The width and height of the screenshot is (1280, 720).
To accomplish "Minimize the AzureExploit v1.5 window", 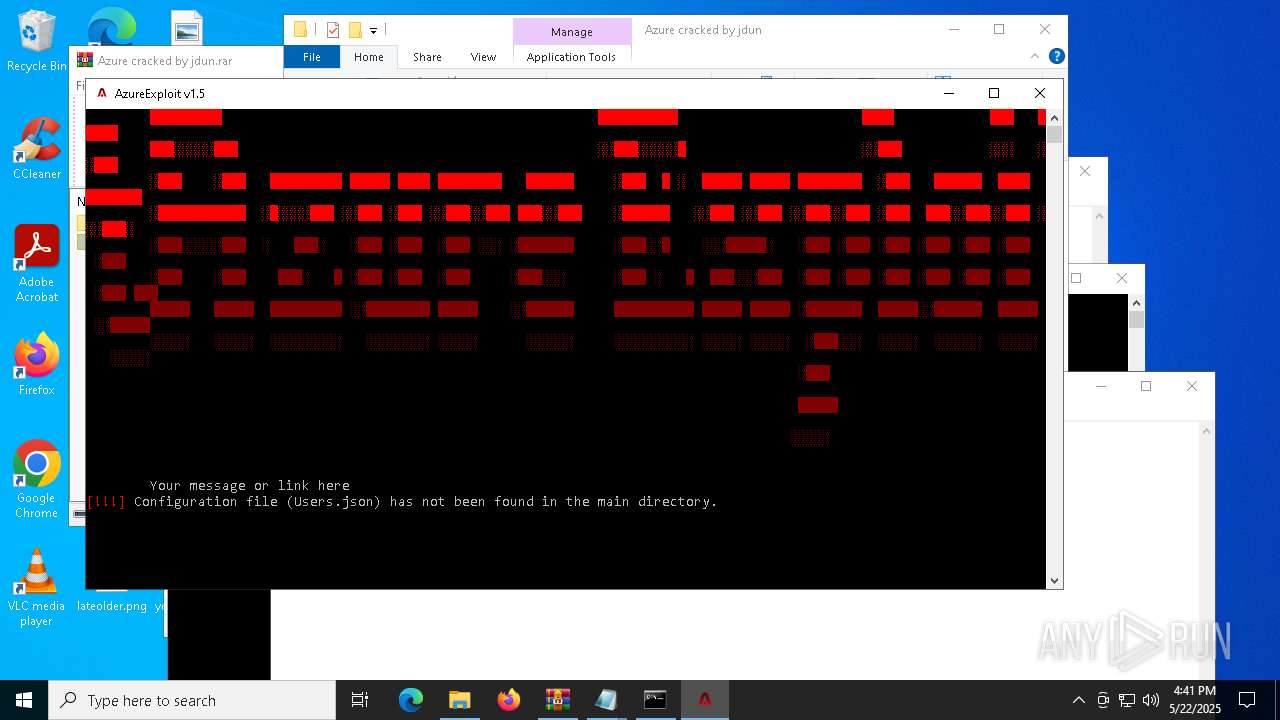I will pyautogui.click(x=949, y=93).
